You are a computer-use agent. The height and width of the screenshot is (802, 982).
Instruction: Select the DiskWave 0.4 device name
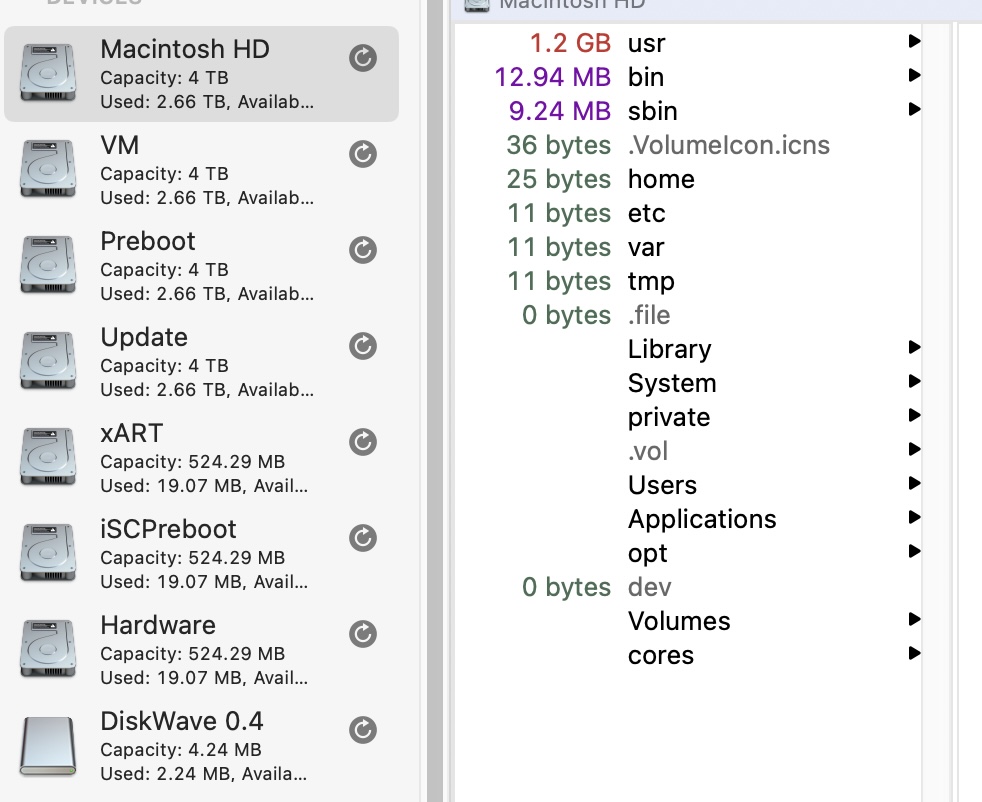coord(182,721)
